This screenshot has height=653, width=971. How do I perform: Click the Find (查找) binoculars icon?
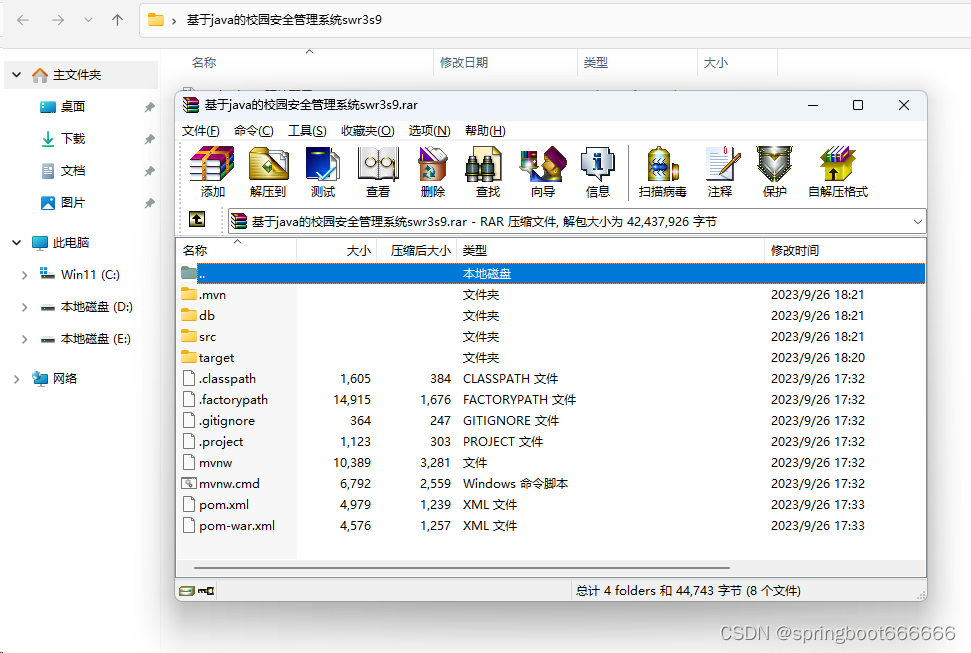pos(487,172)
